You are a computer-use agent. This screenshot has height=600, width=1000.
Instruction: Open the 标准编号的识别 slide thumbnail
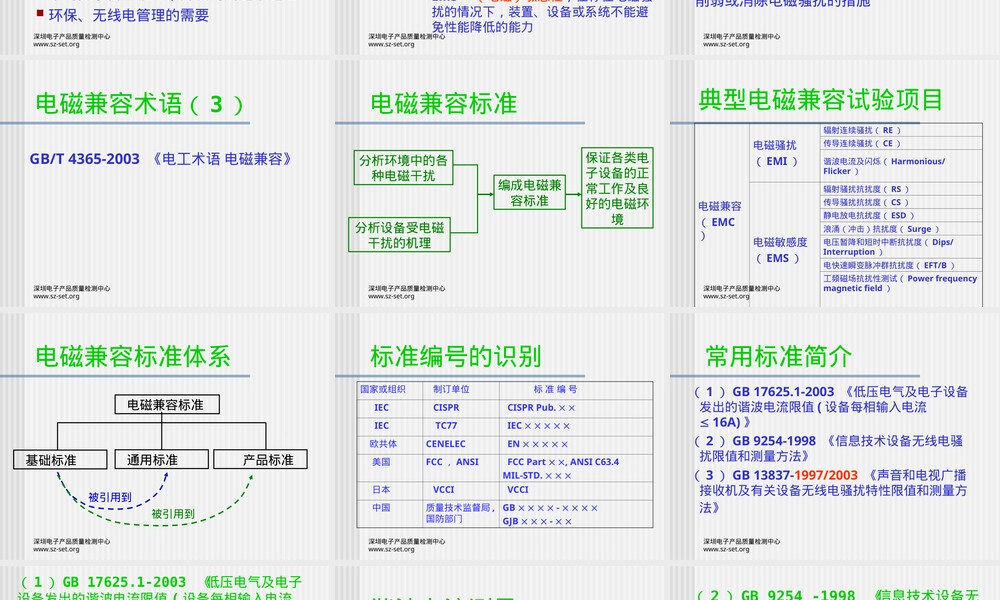pos(500,437)
